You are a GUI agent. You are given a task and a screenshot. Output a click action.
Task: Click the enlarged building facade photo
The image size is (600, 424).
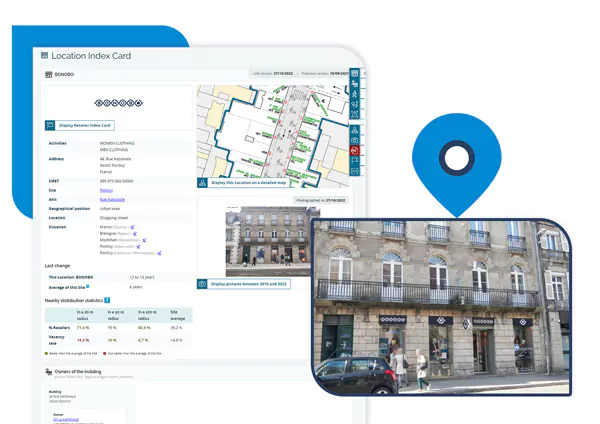(x=440, y=305)
